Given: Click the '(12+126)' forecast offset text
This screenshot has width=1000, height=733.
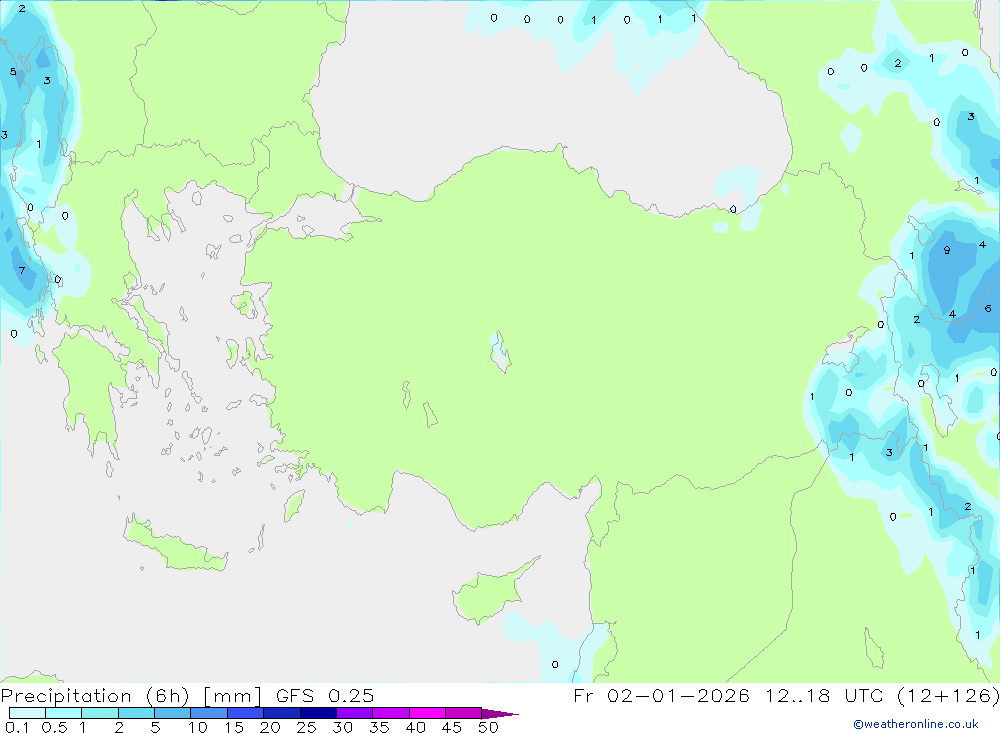Looking at the screenshot, I should click(947, 696).
